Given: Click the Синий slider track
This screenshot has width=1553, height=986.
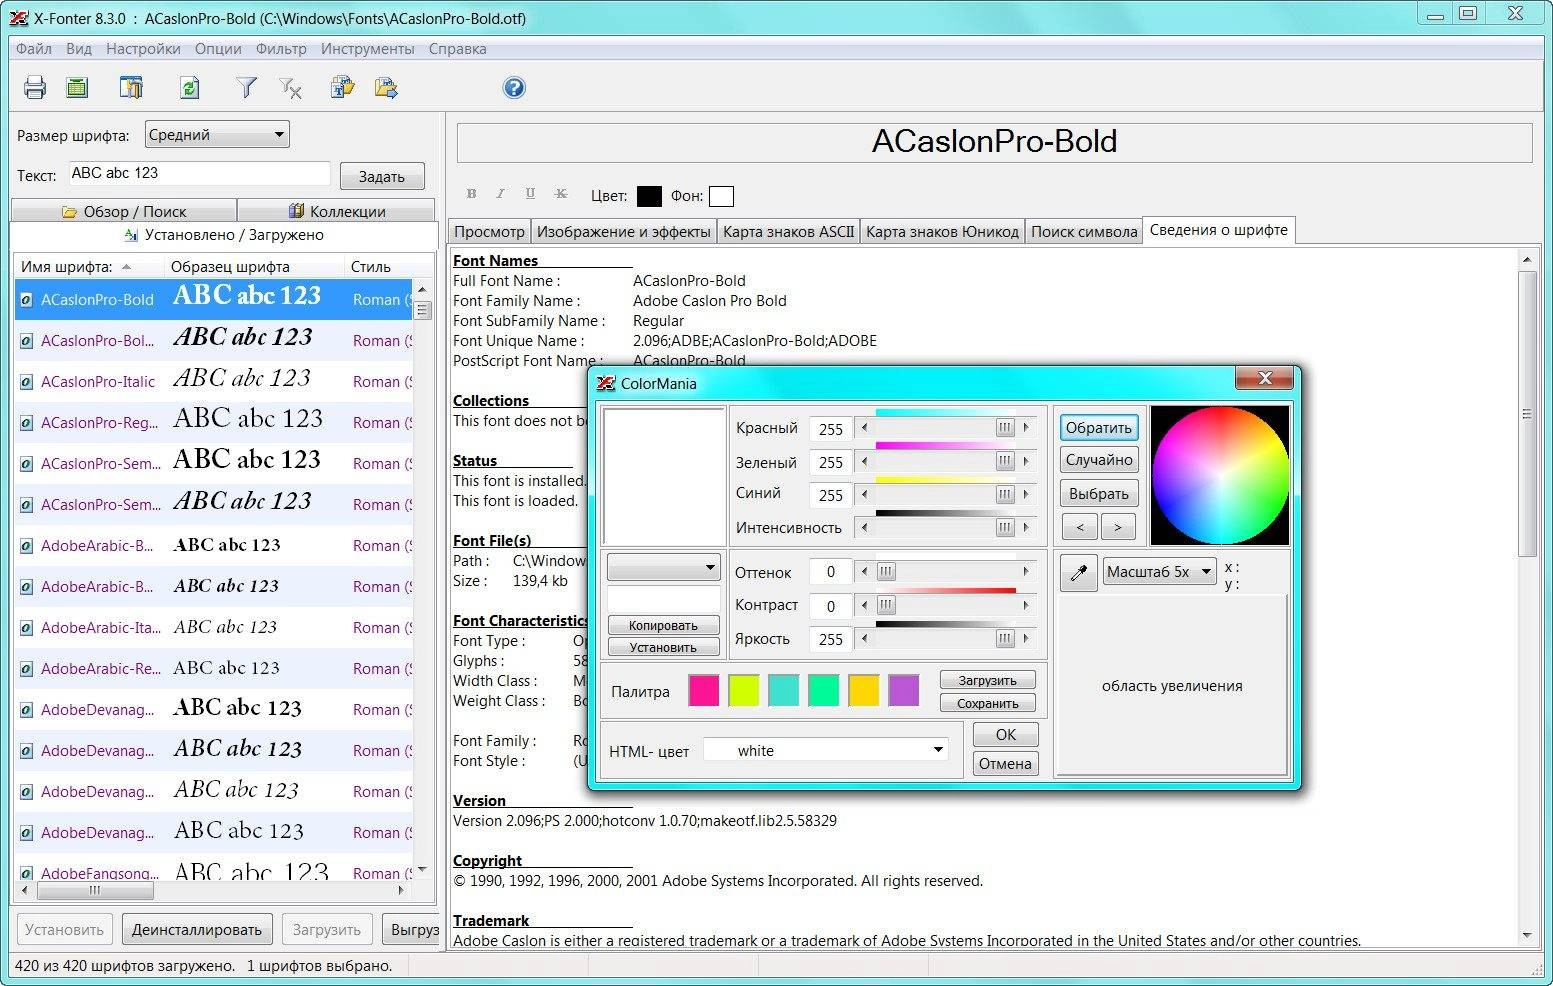Looking at the screenshot, I should [x=945, y=494].
